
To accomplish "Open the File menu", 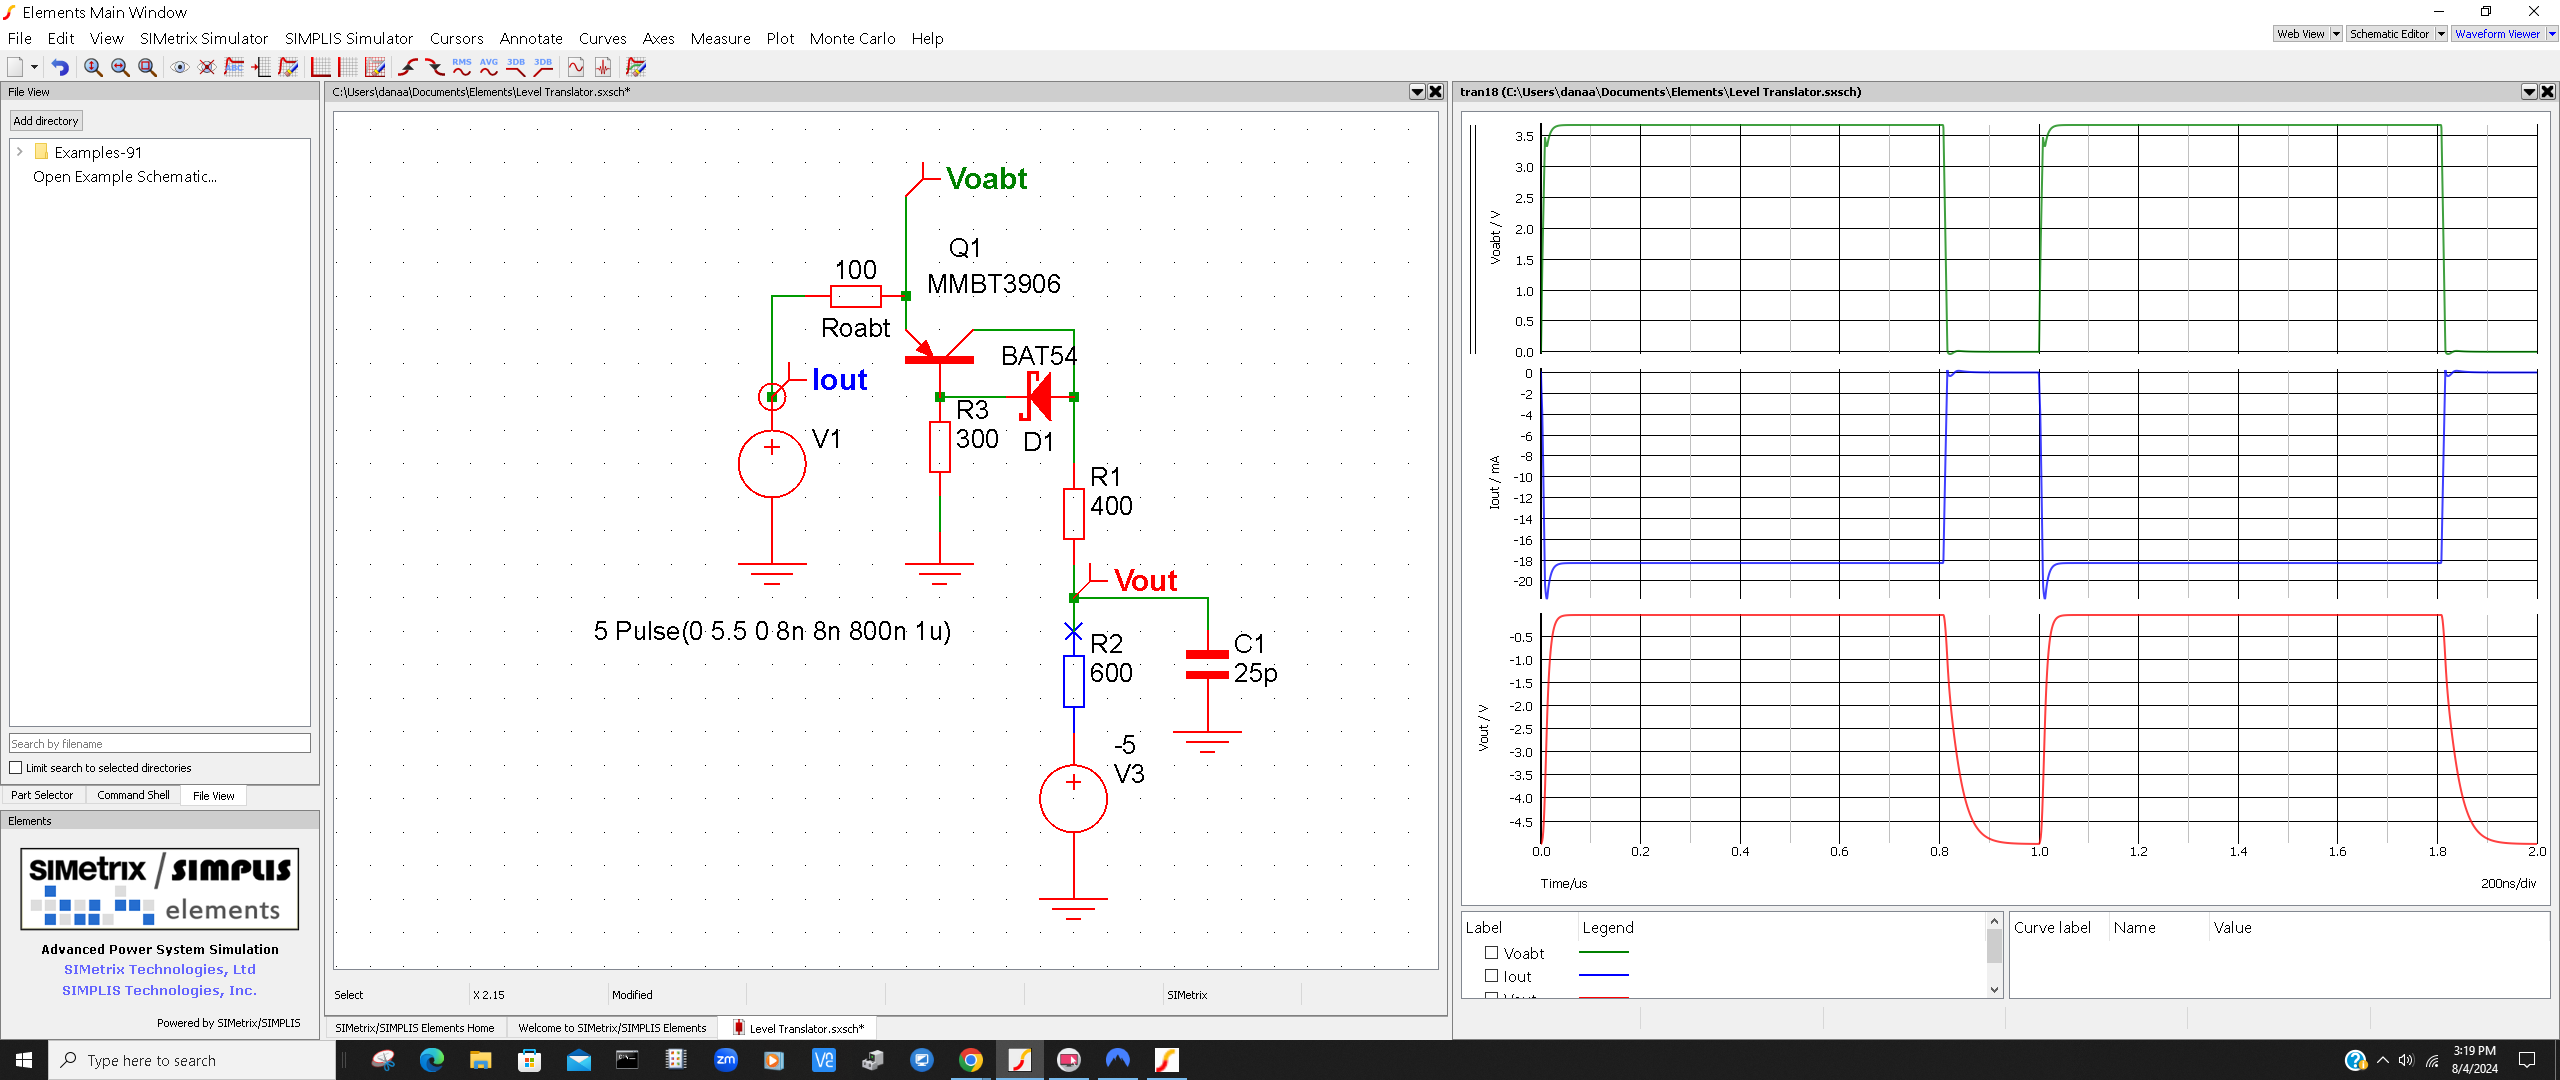I will coord(20,38).
